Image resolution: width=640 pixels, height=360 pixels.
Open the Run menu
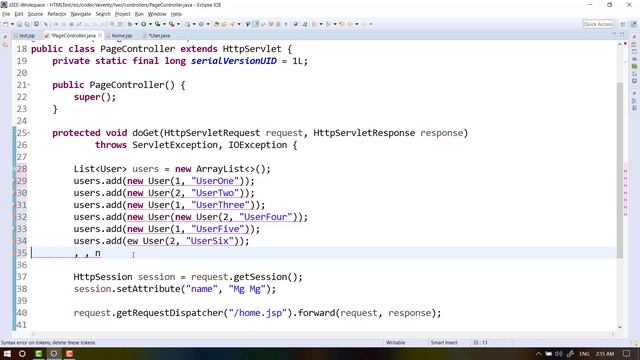pos(139,14)
